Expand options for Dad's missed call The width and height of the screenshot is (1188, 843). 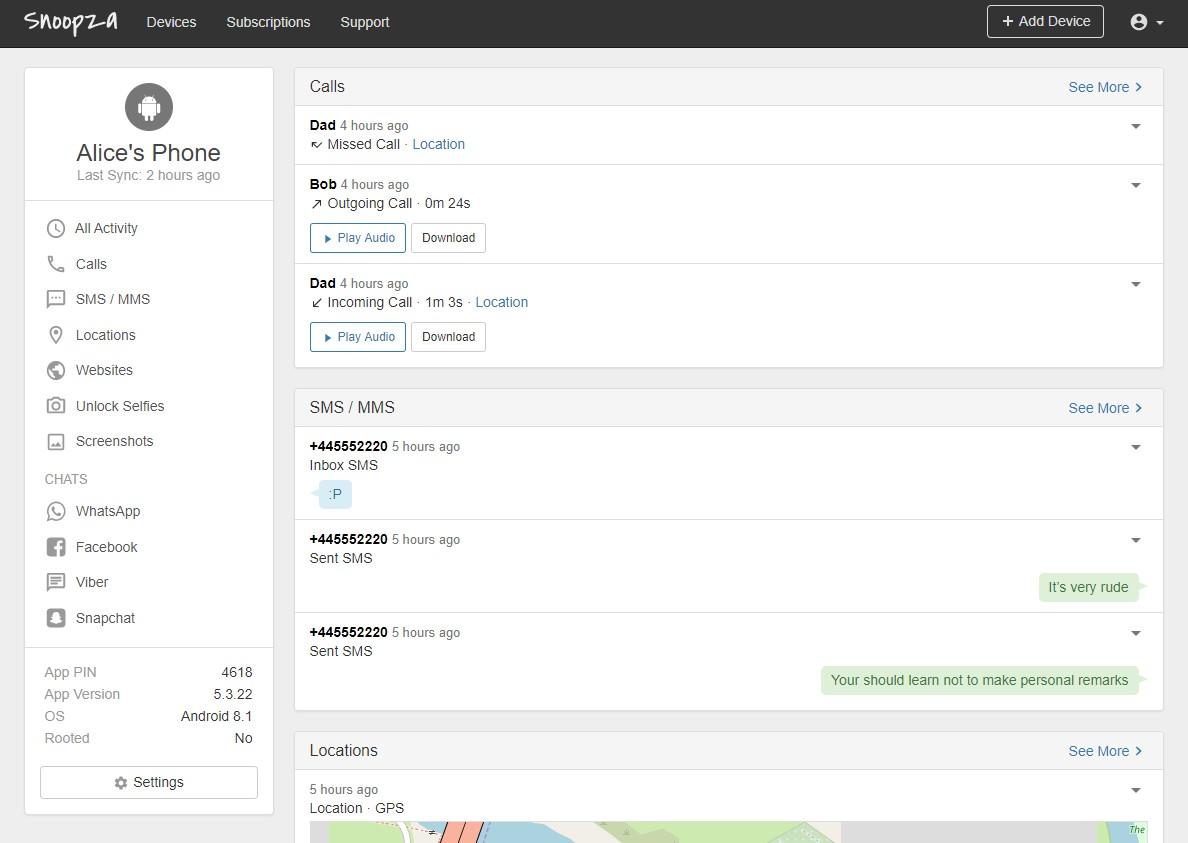coord(1136,126)
